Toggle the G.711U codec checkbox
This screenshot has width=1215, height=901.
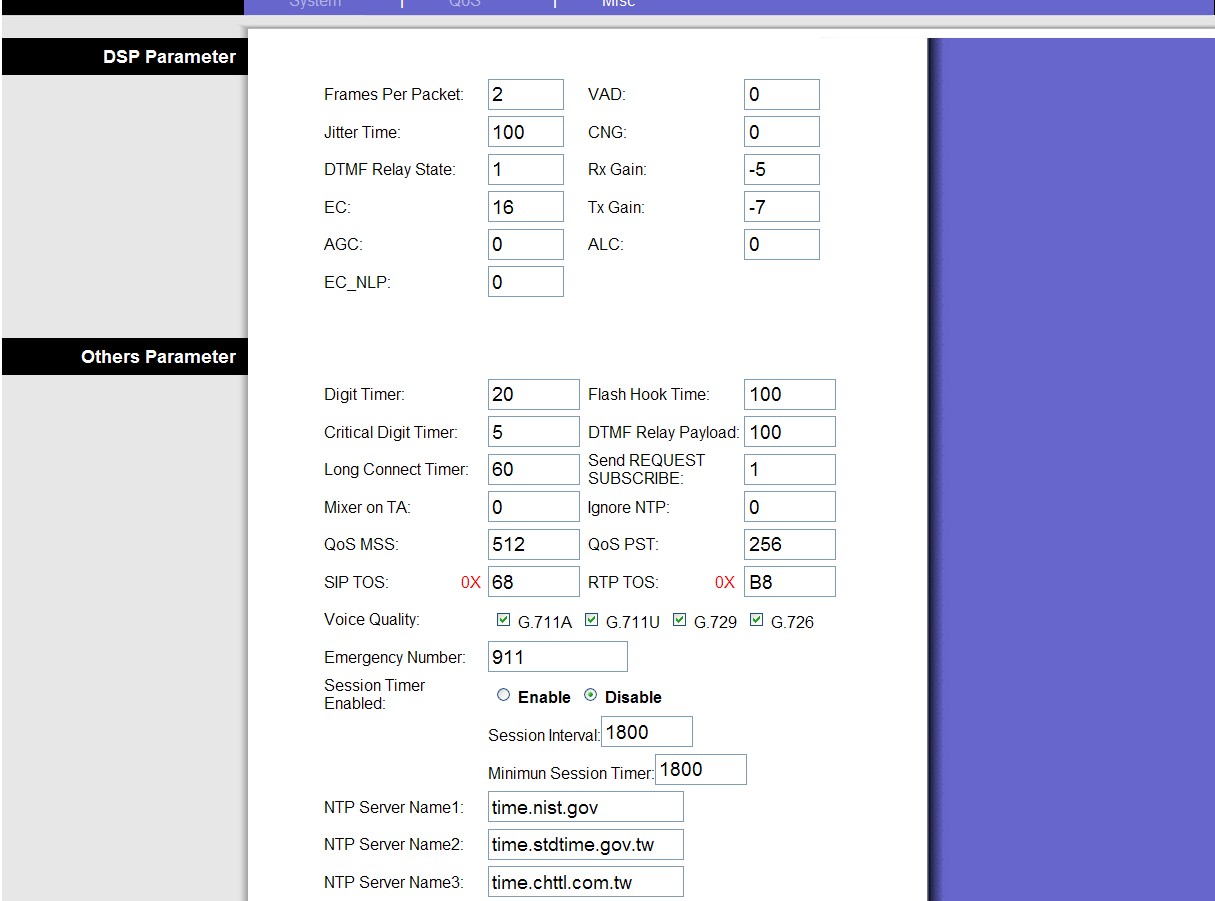(x=592, y=620)
